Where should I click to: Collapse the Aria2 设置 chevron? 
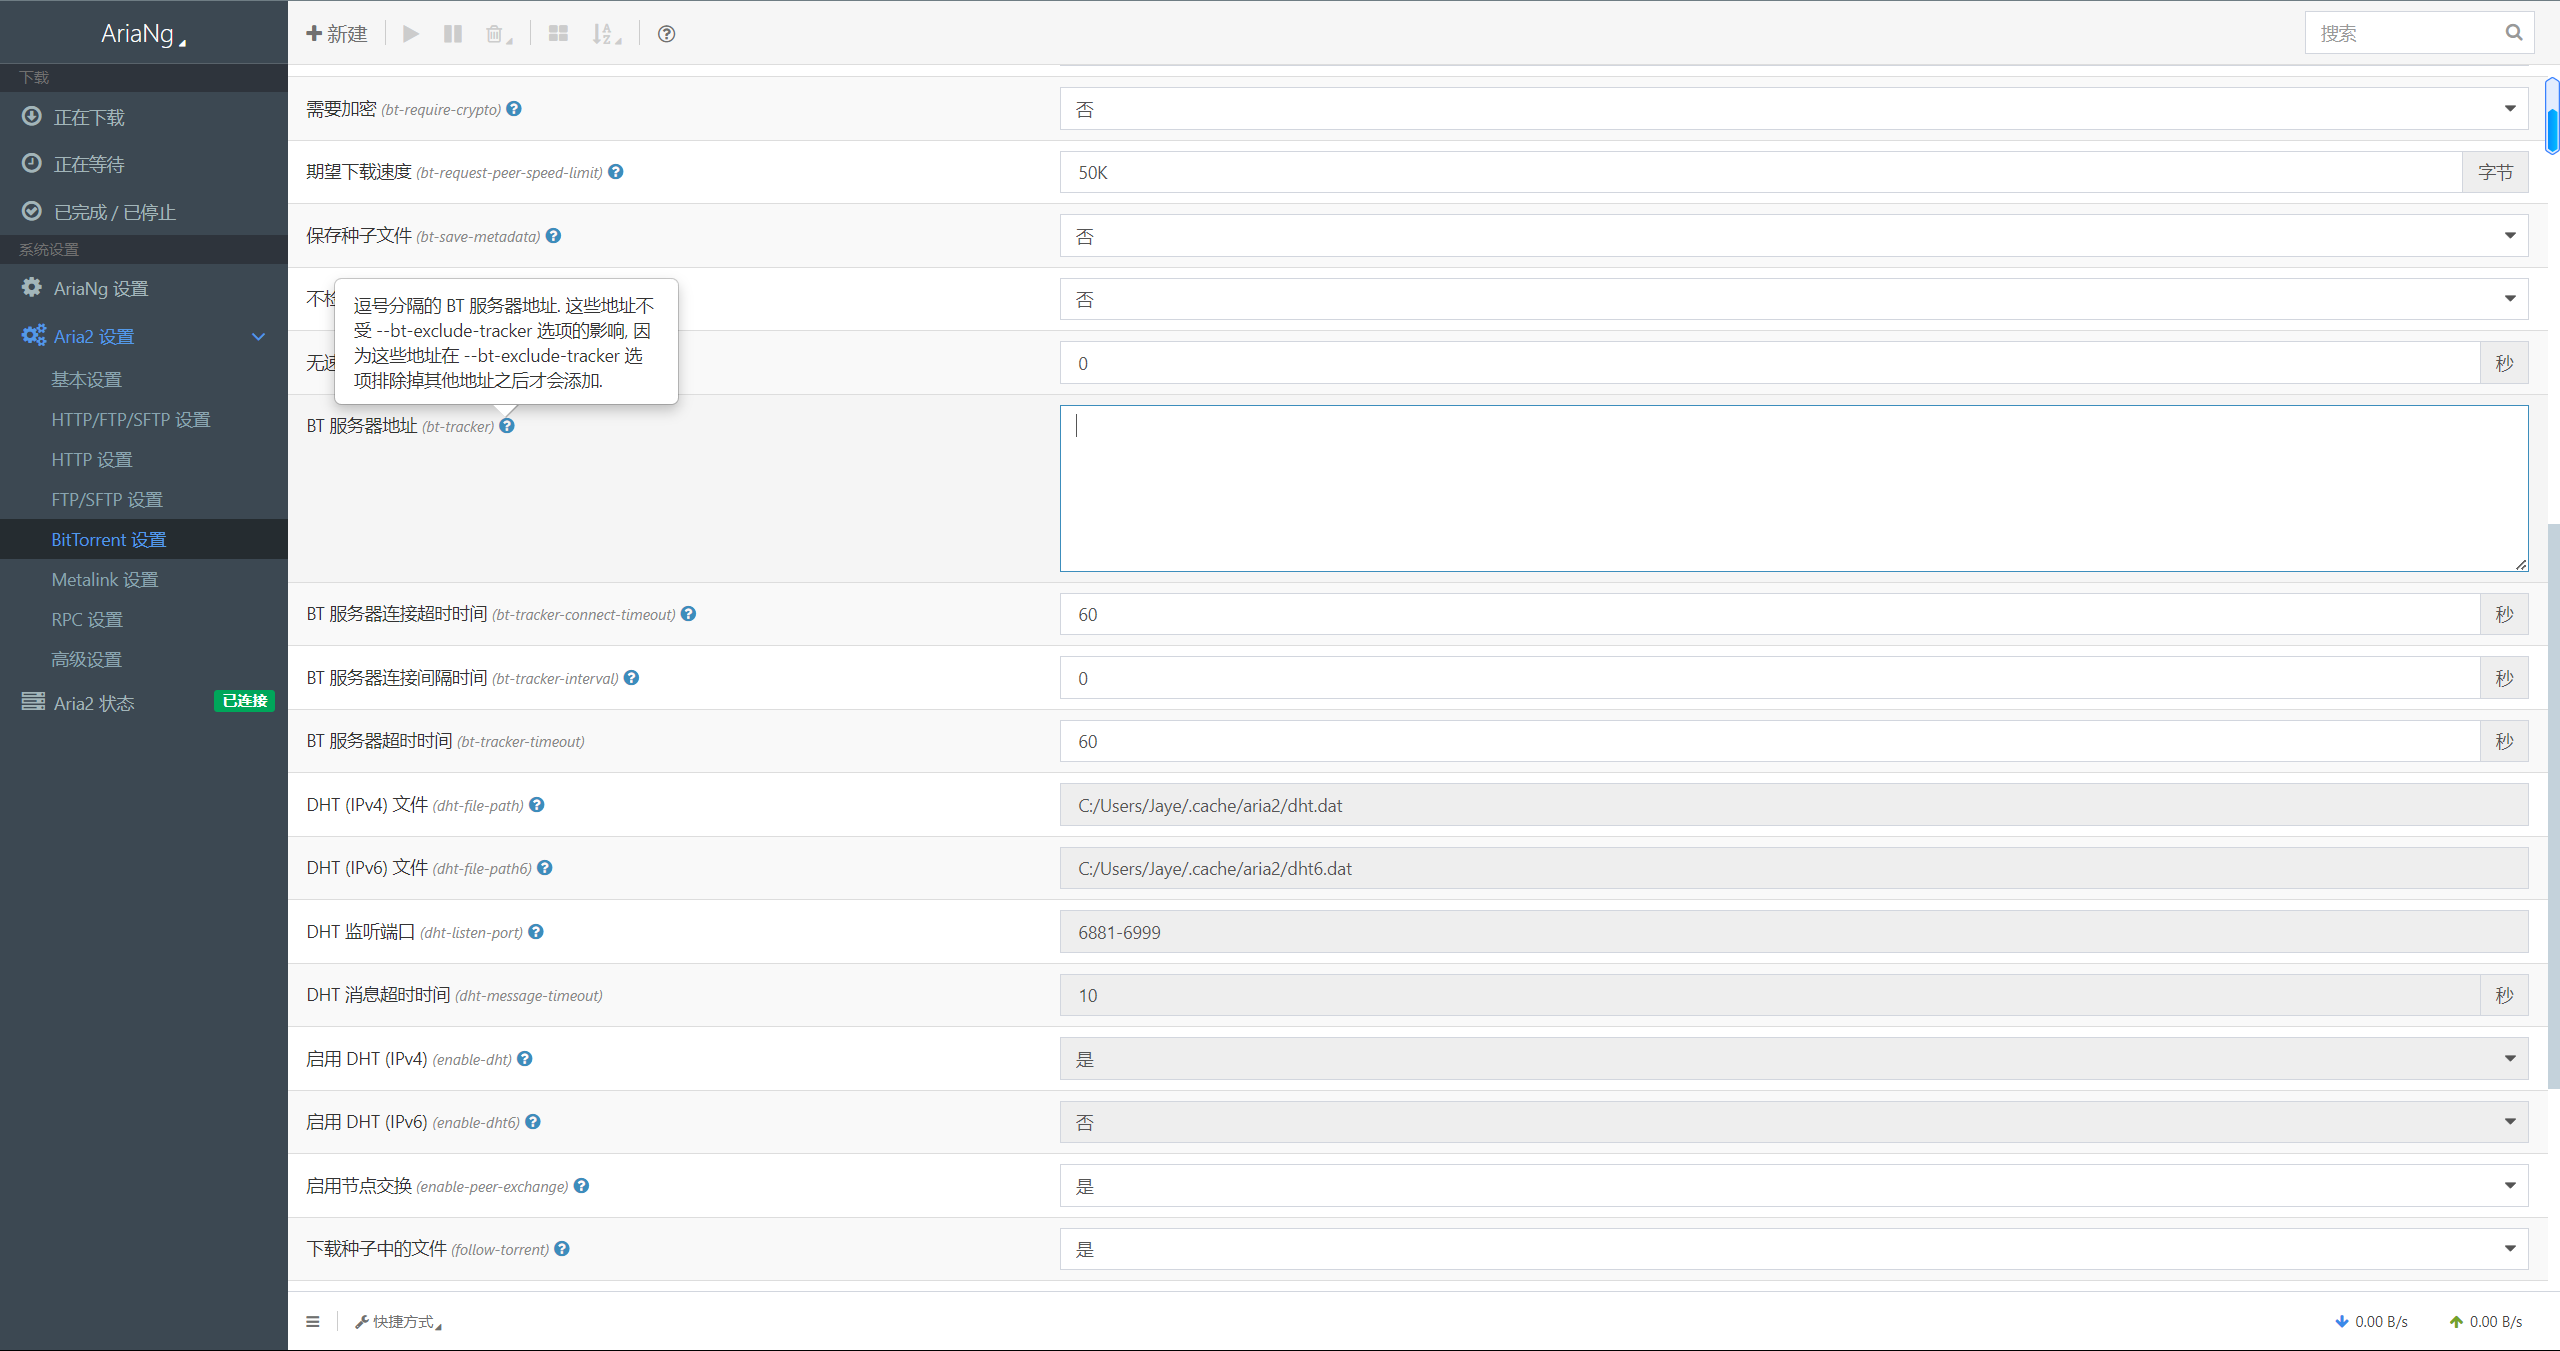259,337
